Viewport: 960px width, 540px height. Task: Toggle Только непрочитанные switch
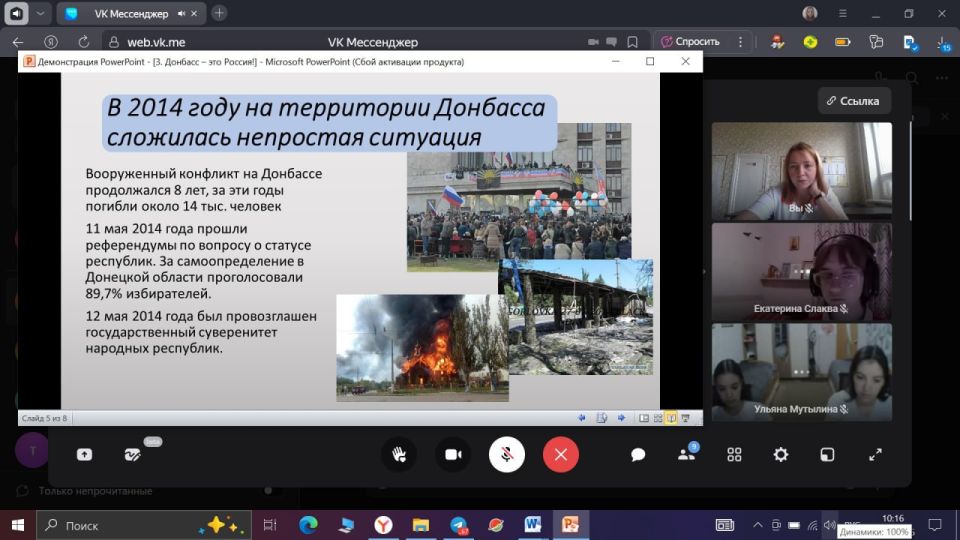(x=268, y=491)
